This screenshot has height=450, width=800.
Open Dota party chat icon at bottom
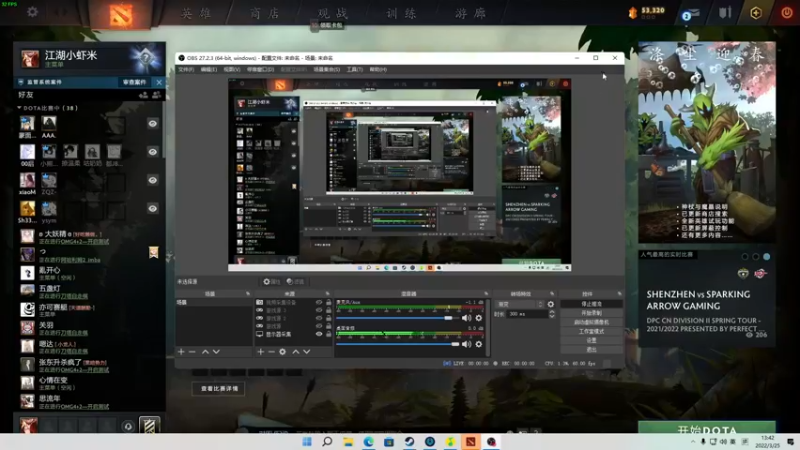click(128, 426)
